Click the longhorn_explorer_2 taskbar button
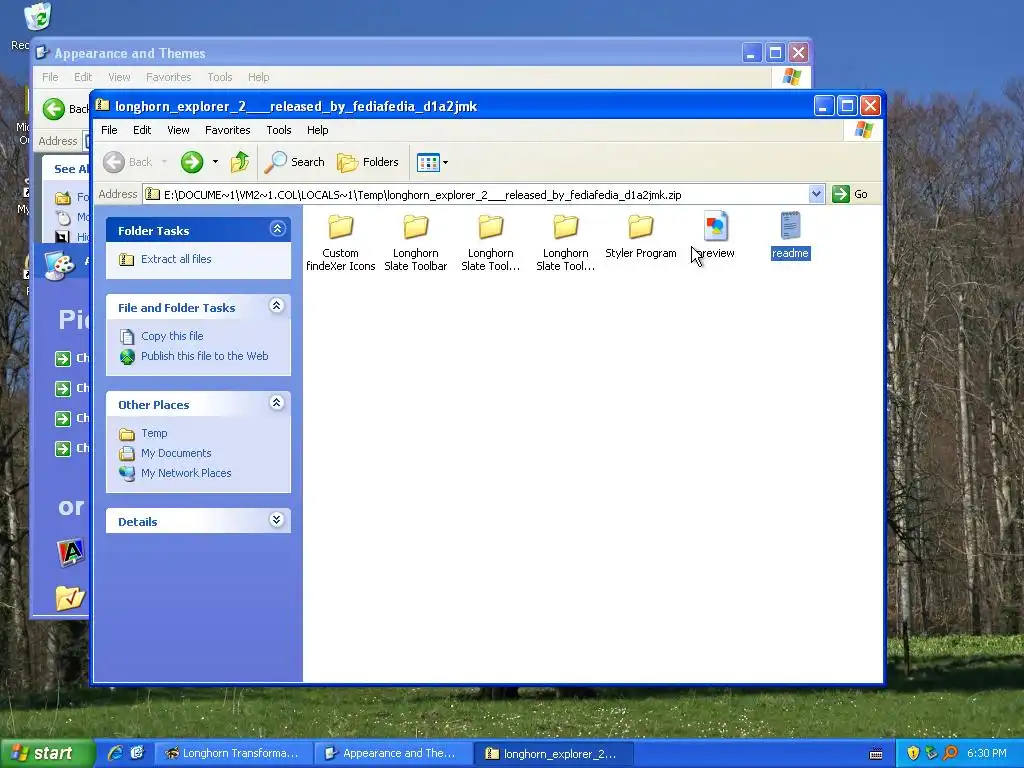The height and width of the screenshot is (768, 1024). click(x=552, y=754)
